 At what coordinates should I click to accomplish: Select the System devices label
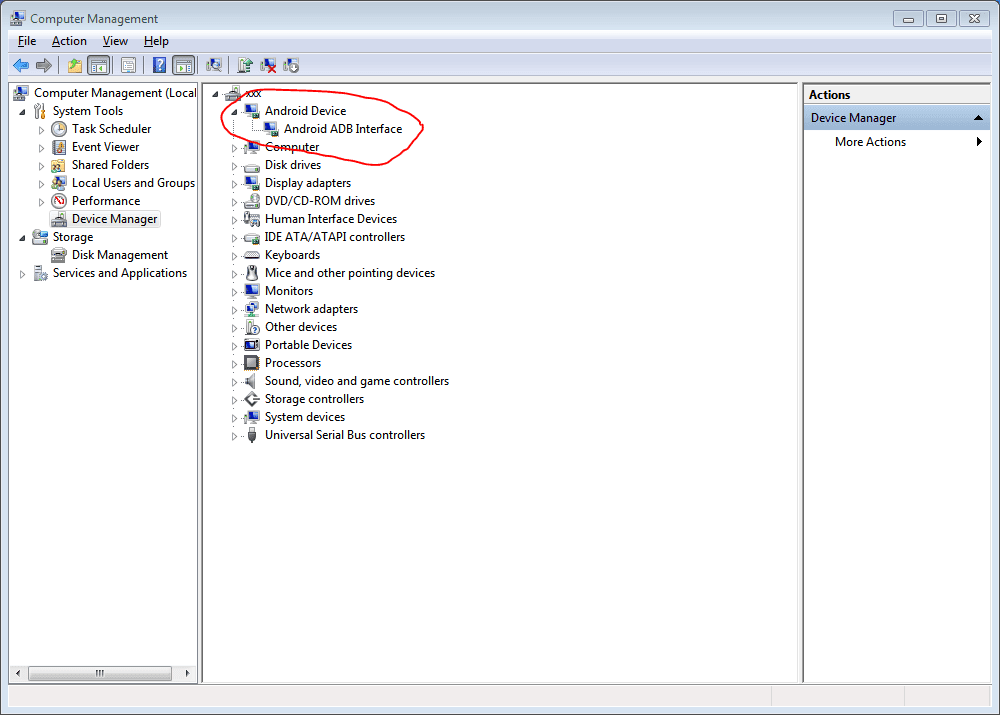tap(305, 417)
